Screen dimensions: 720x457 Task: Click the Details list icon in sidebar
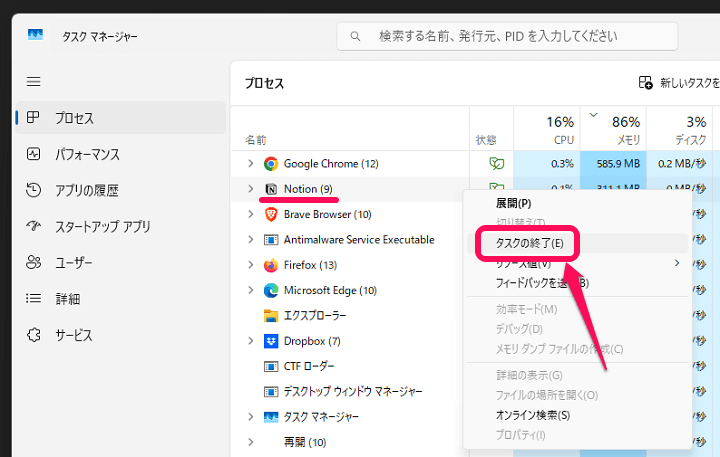[x=33, y=299]
